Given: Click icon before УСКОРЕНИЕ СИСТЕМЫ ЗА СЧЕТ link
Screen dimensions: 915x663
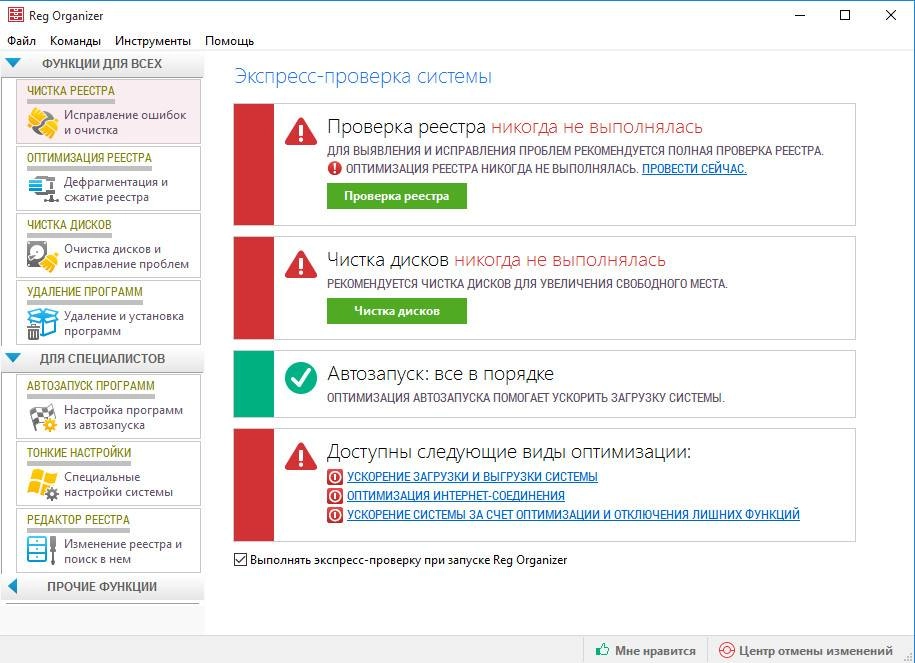Looking at the screenshot, I should [x=335, y=515].
